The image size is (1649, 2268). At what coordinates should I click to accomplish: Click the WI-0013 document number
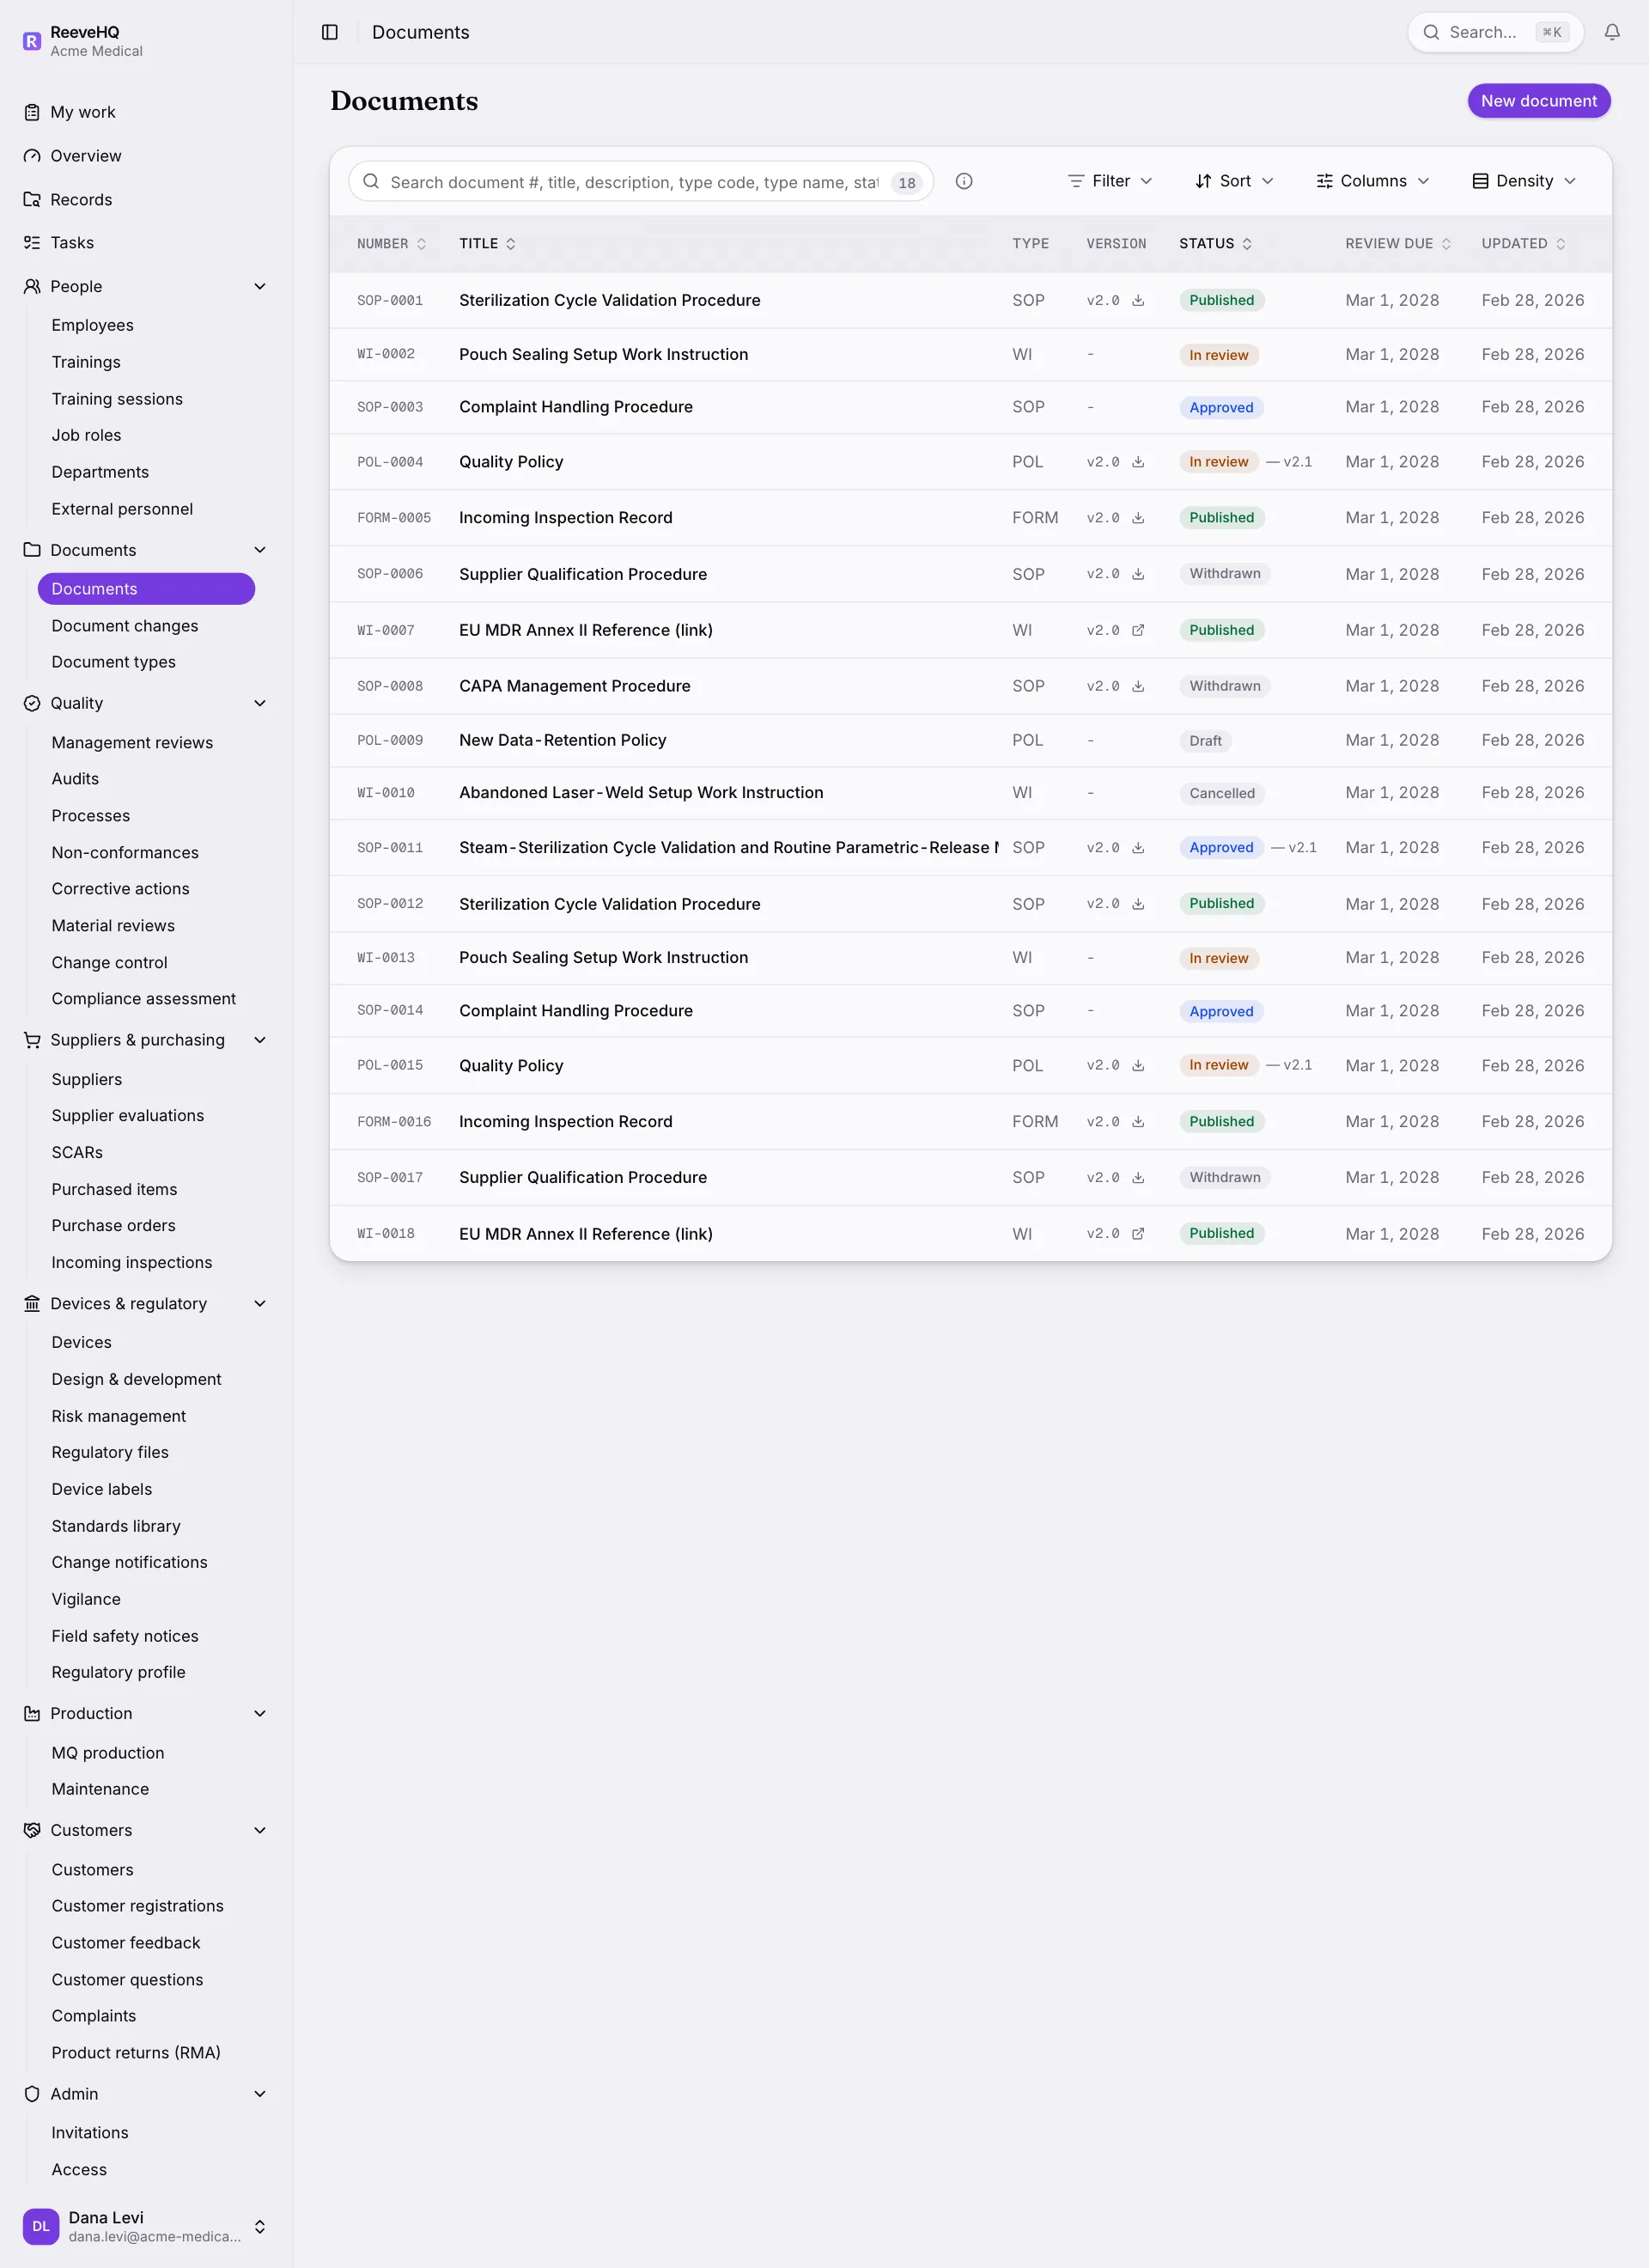(x=385, y=958)
